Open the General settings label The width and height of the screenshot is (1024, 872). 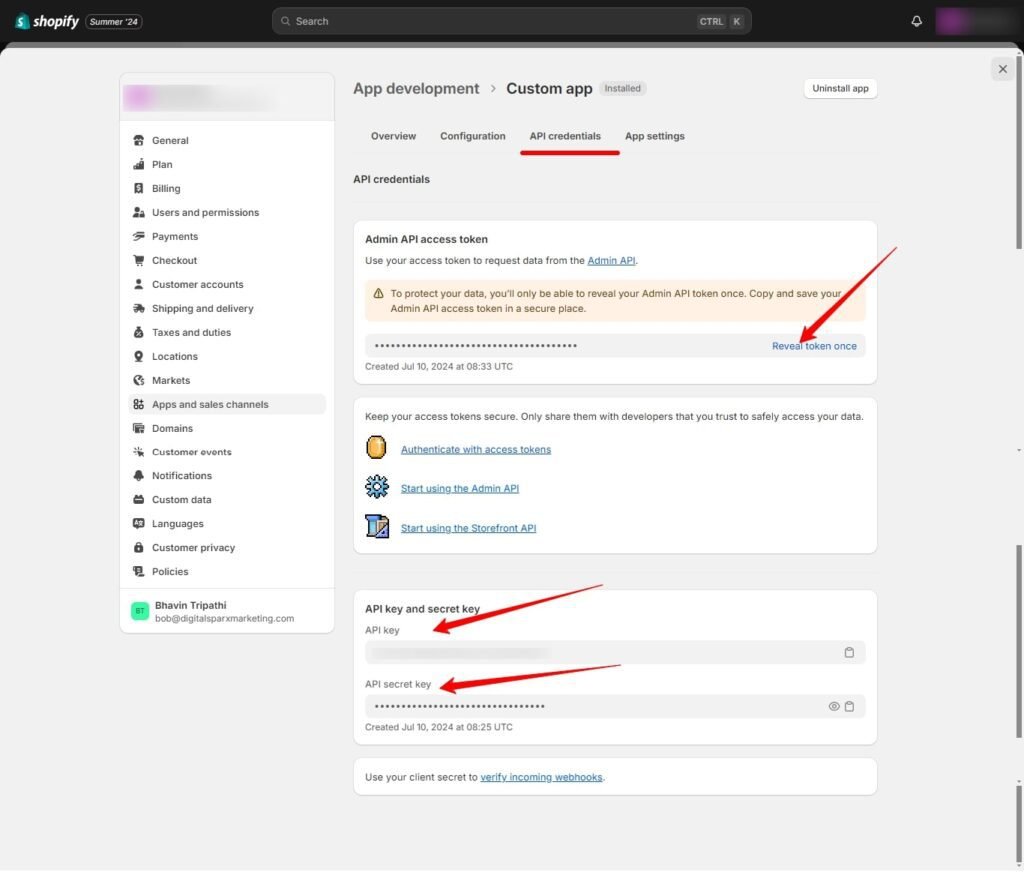tap(170, 140)
